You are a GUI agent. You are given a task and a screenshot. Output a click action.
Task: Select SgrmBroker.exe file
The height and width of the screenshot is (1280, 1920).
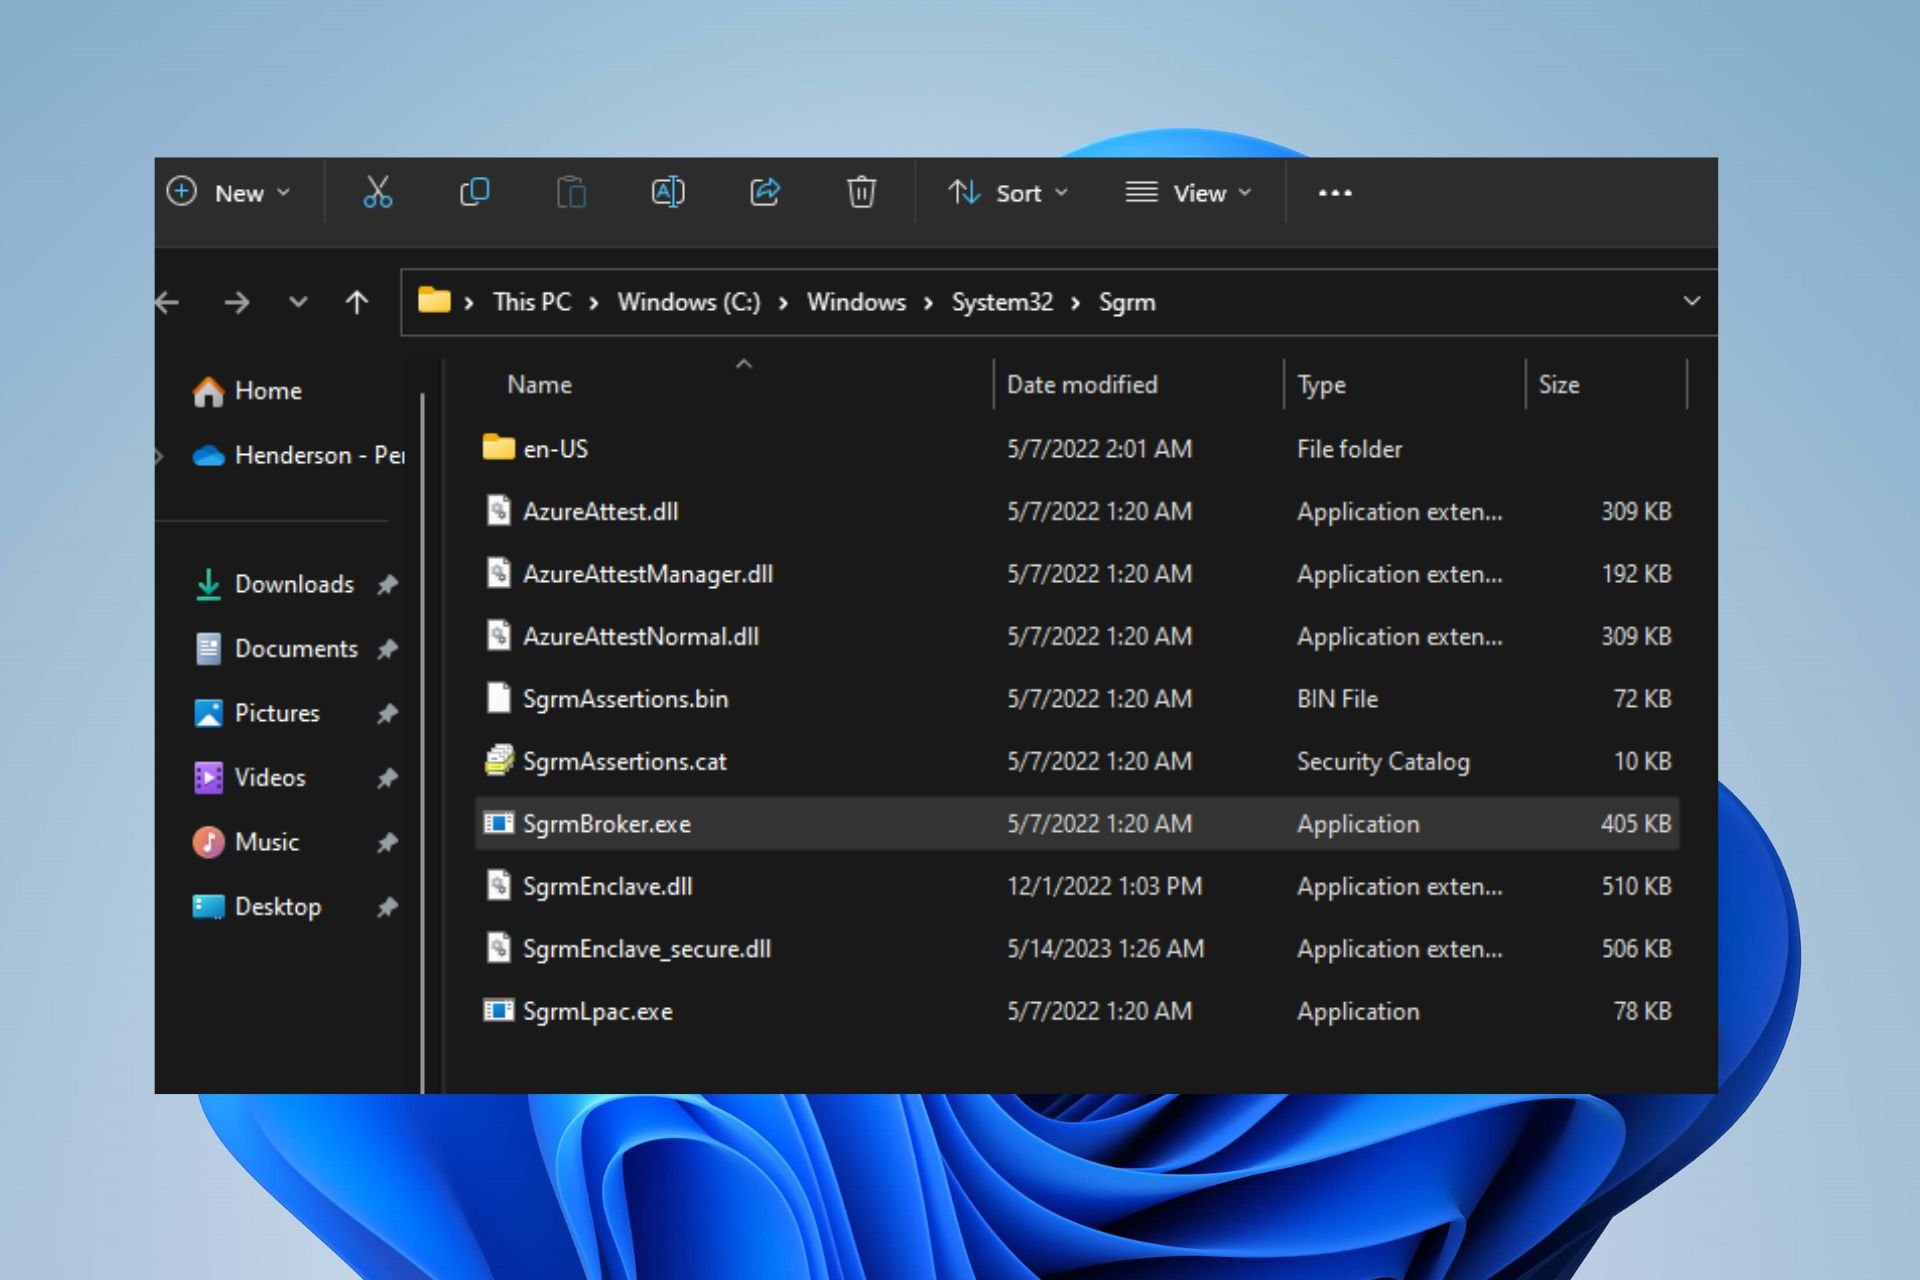[x=606, y=824]
